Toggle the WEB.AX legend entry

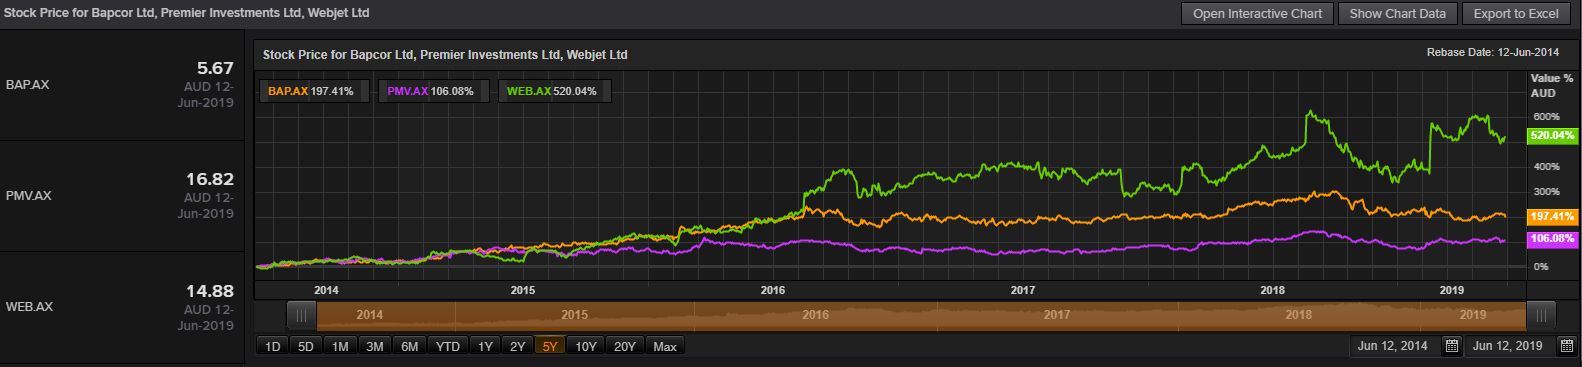[554, 91]
